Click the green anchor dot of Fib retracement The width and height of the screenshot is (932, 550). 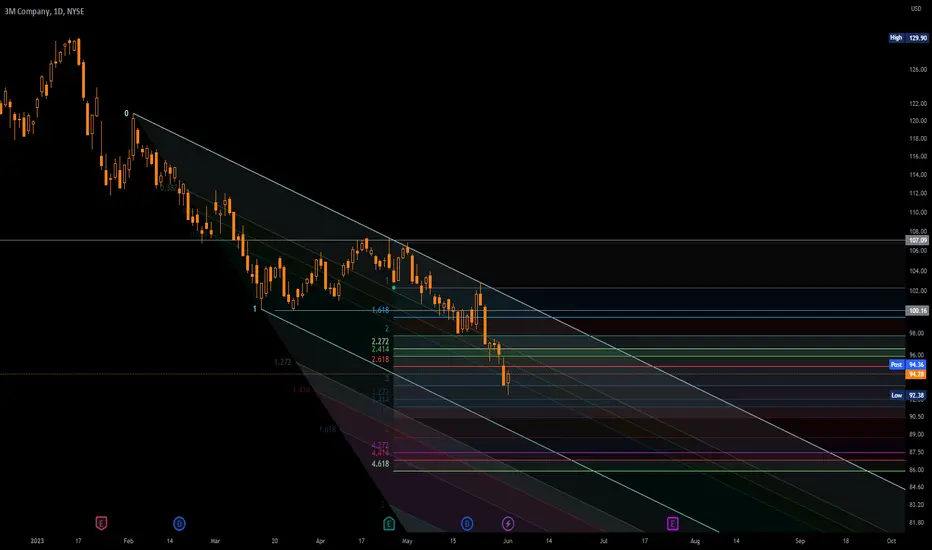pos(393,288)
